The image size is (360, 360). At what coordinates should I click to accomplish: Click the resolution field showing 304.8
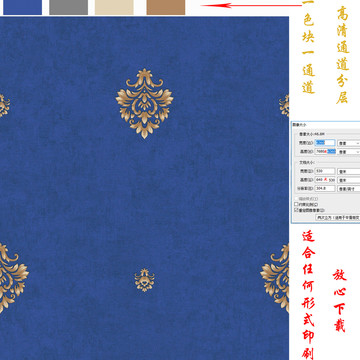[x=325, y=188]
